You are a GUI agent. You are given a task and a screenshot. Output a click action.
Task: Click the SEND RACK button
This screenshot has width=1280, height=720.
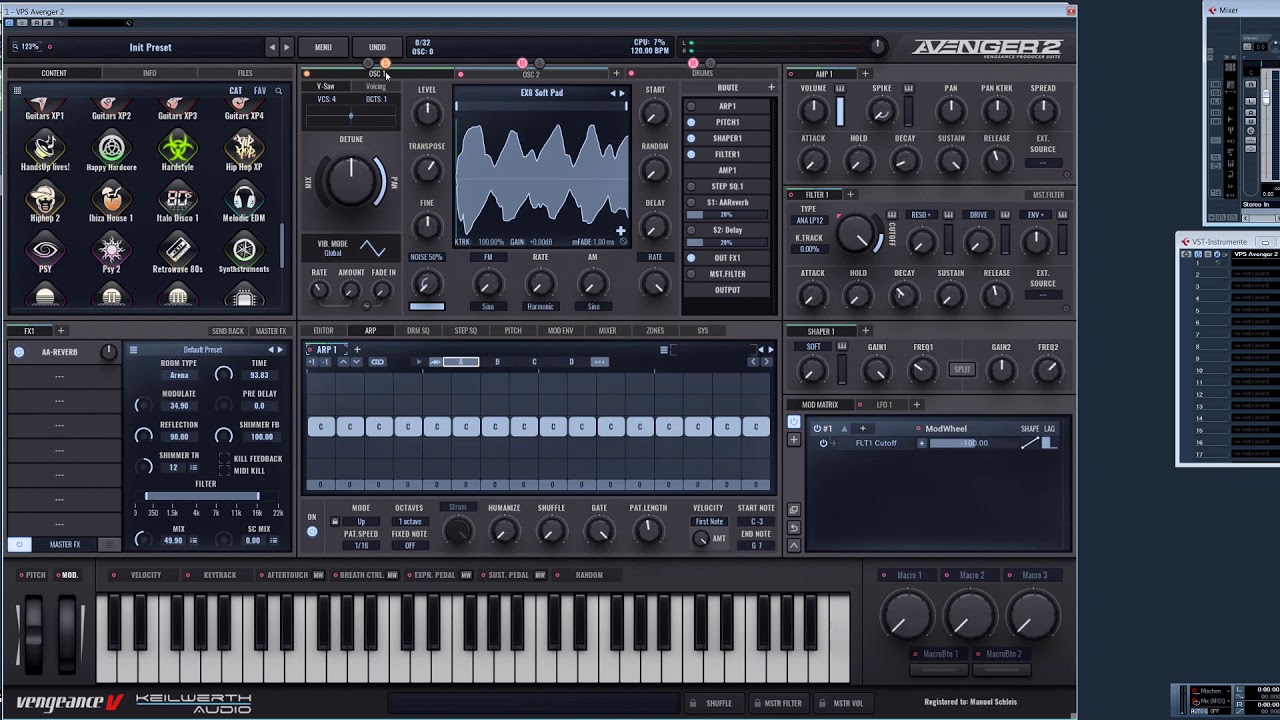227,331
